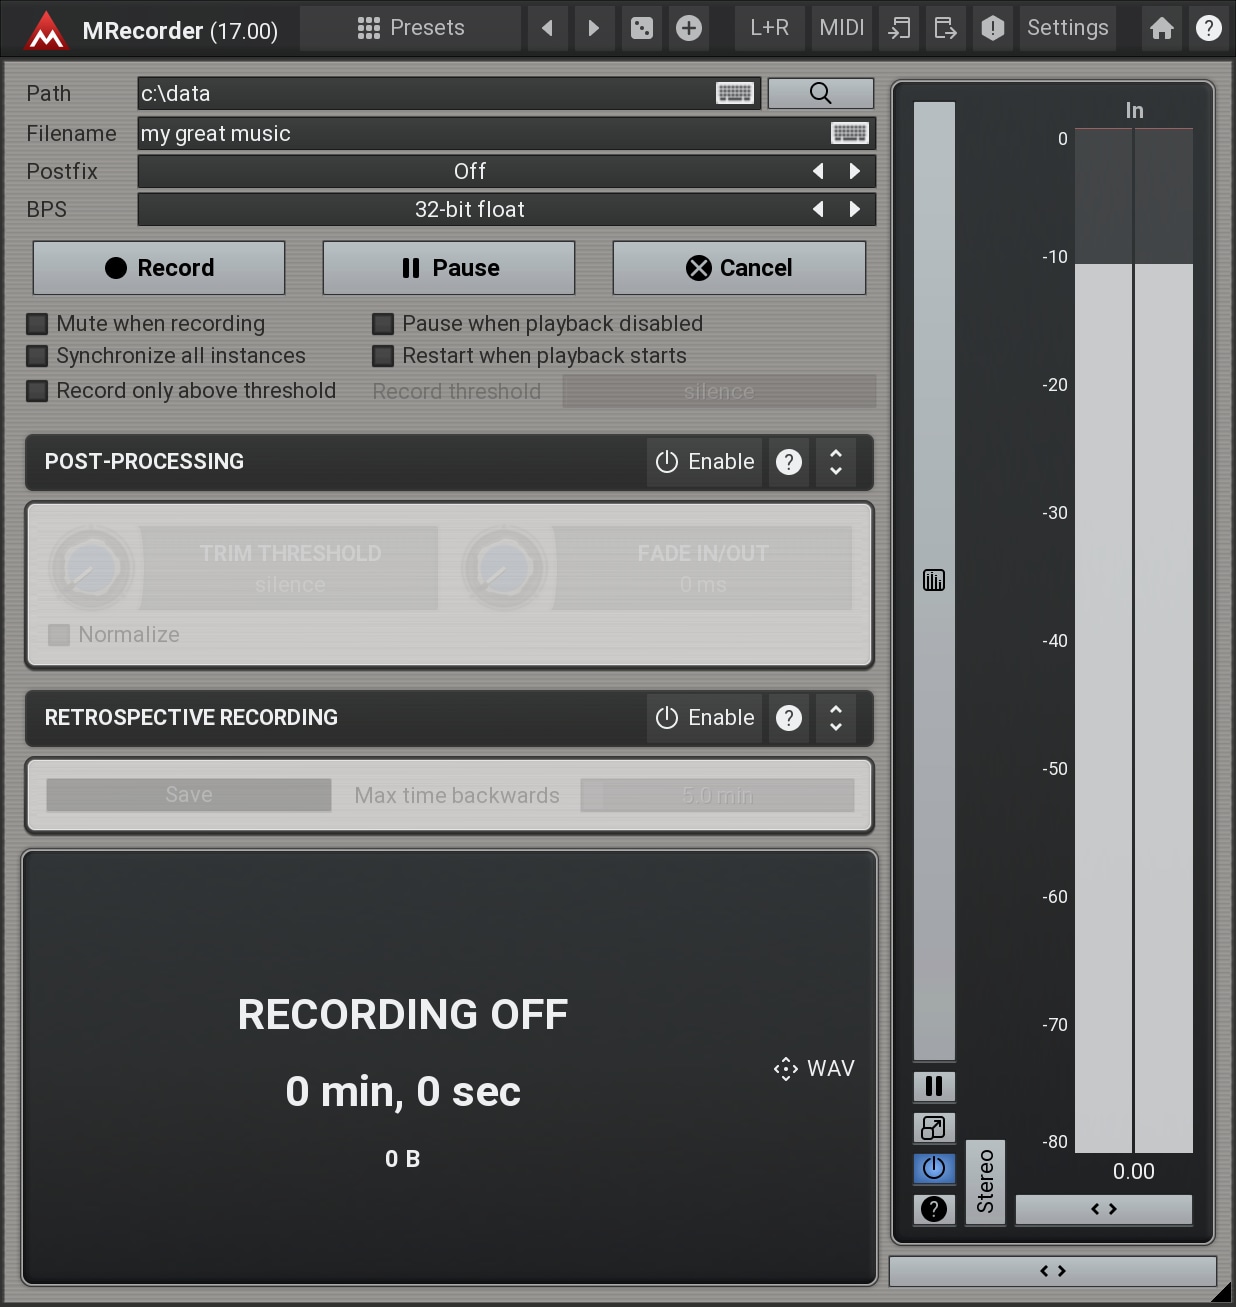Collapse the Post-Processing section arrows

click(x=836, y=462)
